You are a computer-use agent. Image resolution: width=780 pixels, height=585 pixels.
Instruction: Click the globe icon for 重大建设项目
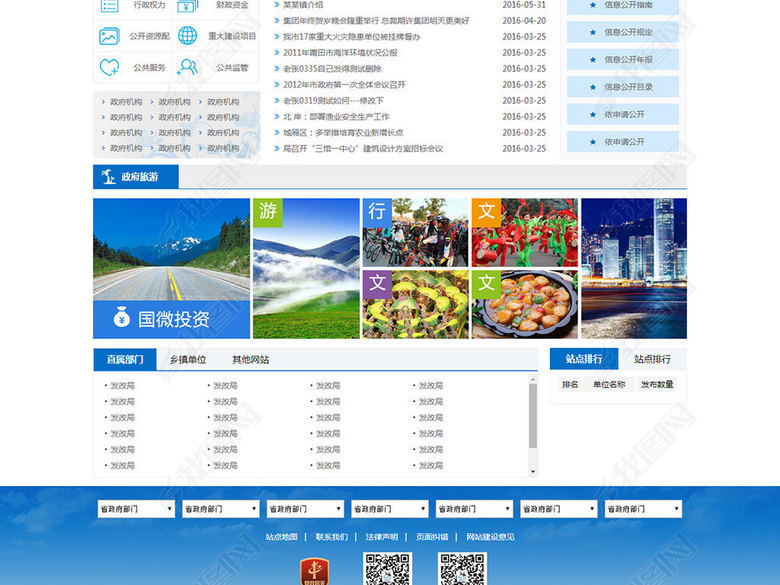click(x=187, y=36)
